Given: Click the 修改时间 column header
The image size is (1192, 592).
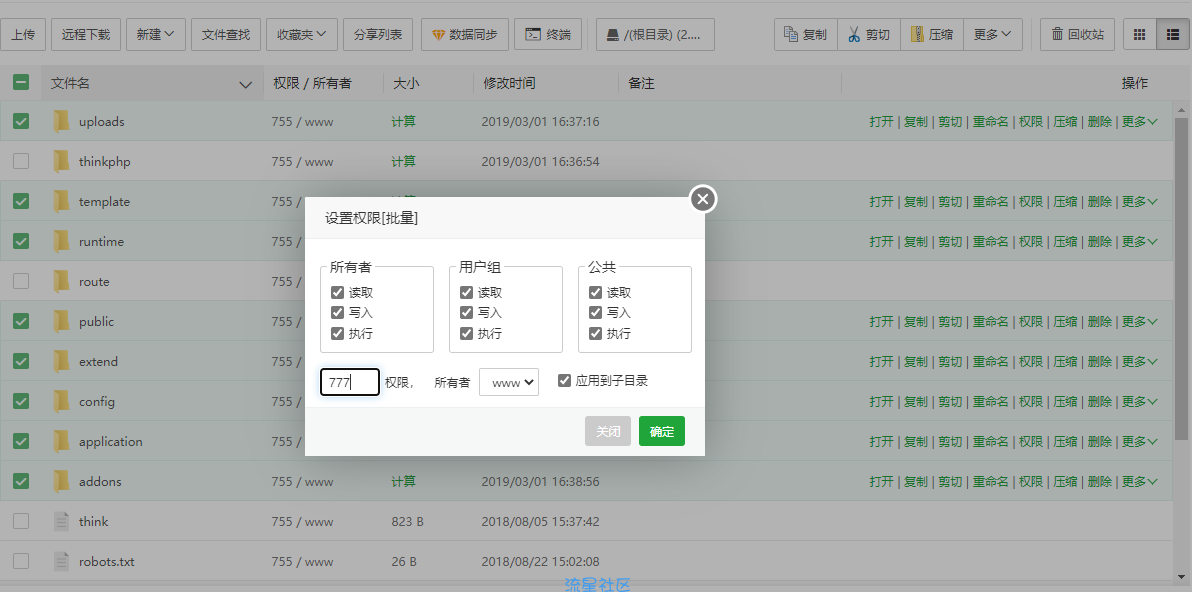Looking at the screenshot, I should coord(509,84).
